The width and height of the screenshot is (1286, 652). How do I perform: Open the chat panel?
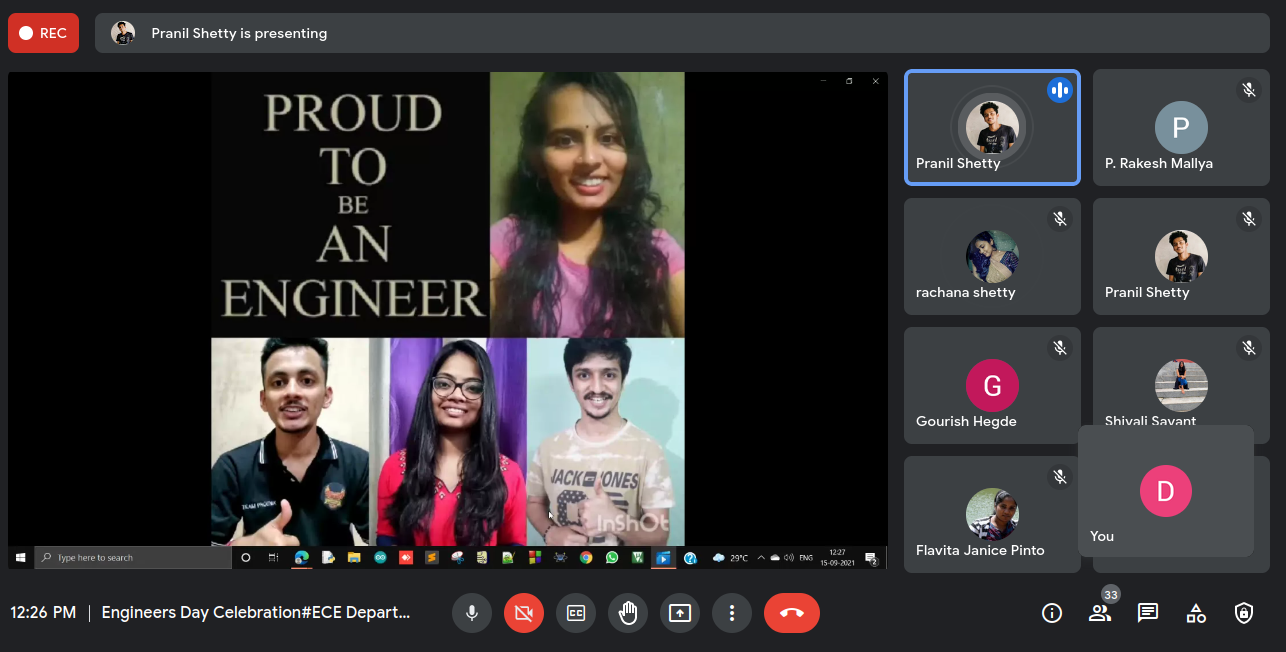(1148, 613)
